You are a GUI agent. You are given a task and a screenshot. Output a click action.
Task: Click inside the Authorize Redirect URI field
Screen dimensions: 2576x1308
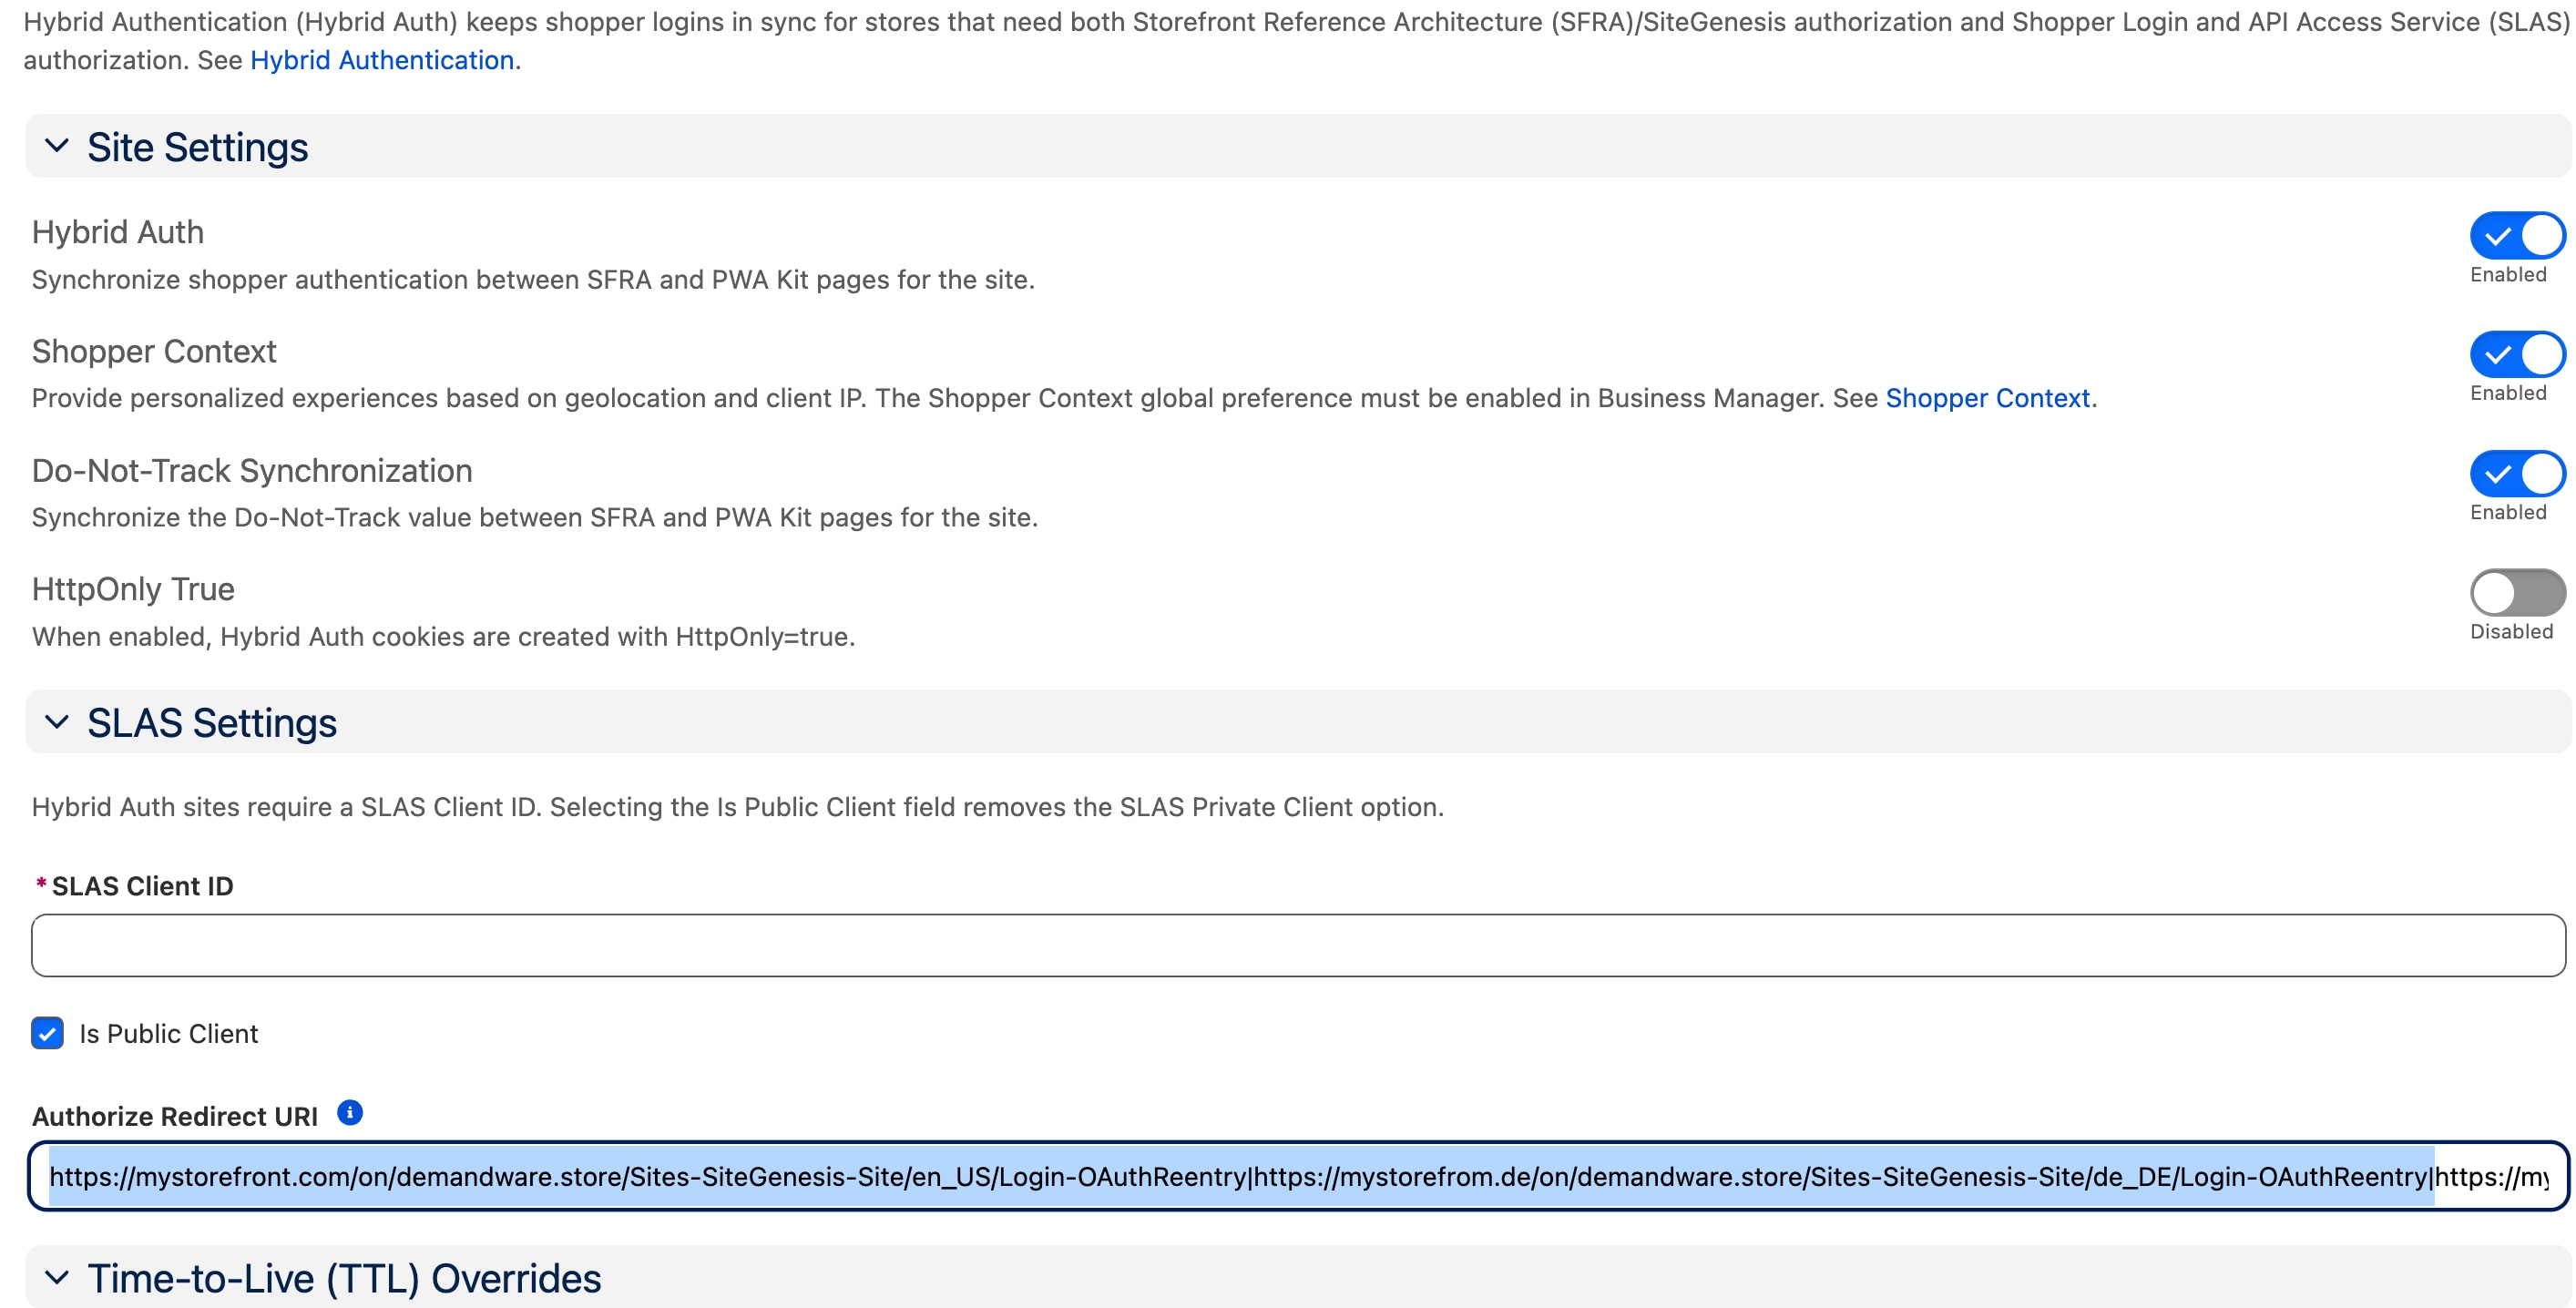(x=1288, y=1177)
